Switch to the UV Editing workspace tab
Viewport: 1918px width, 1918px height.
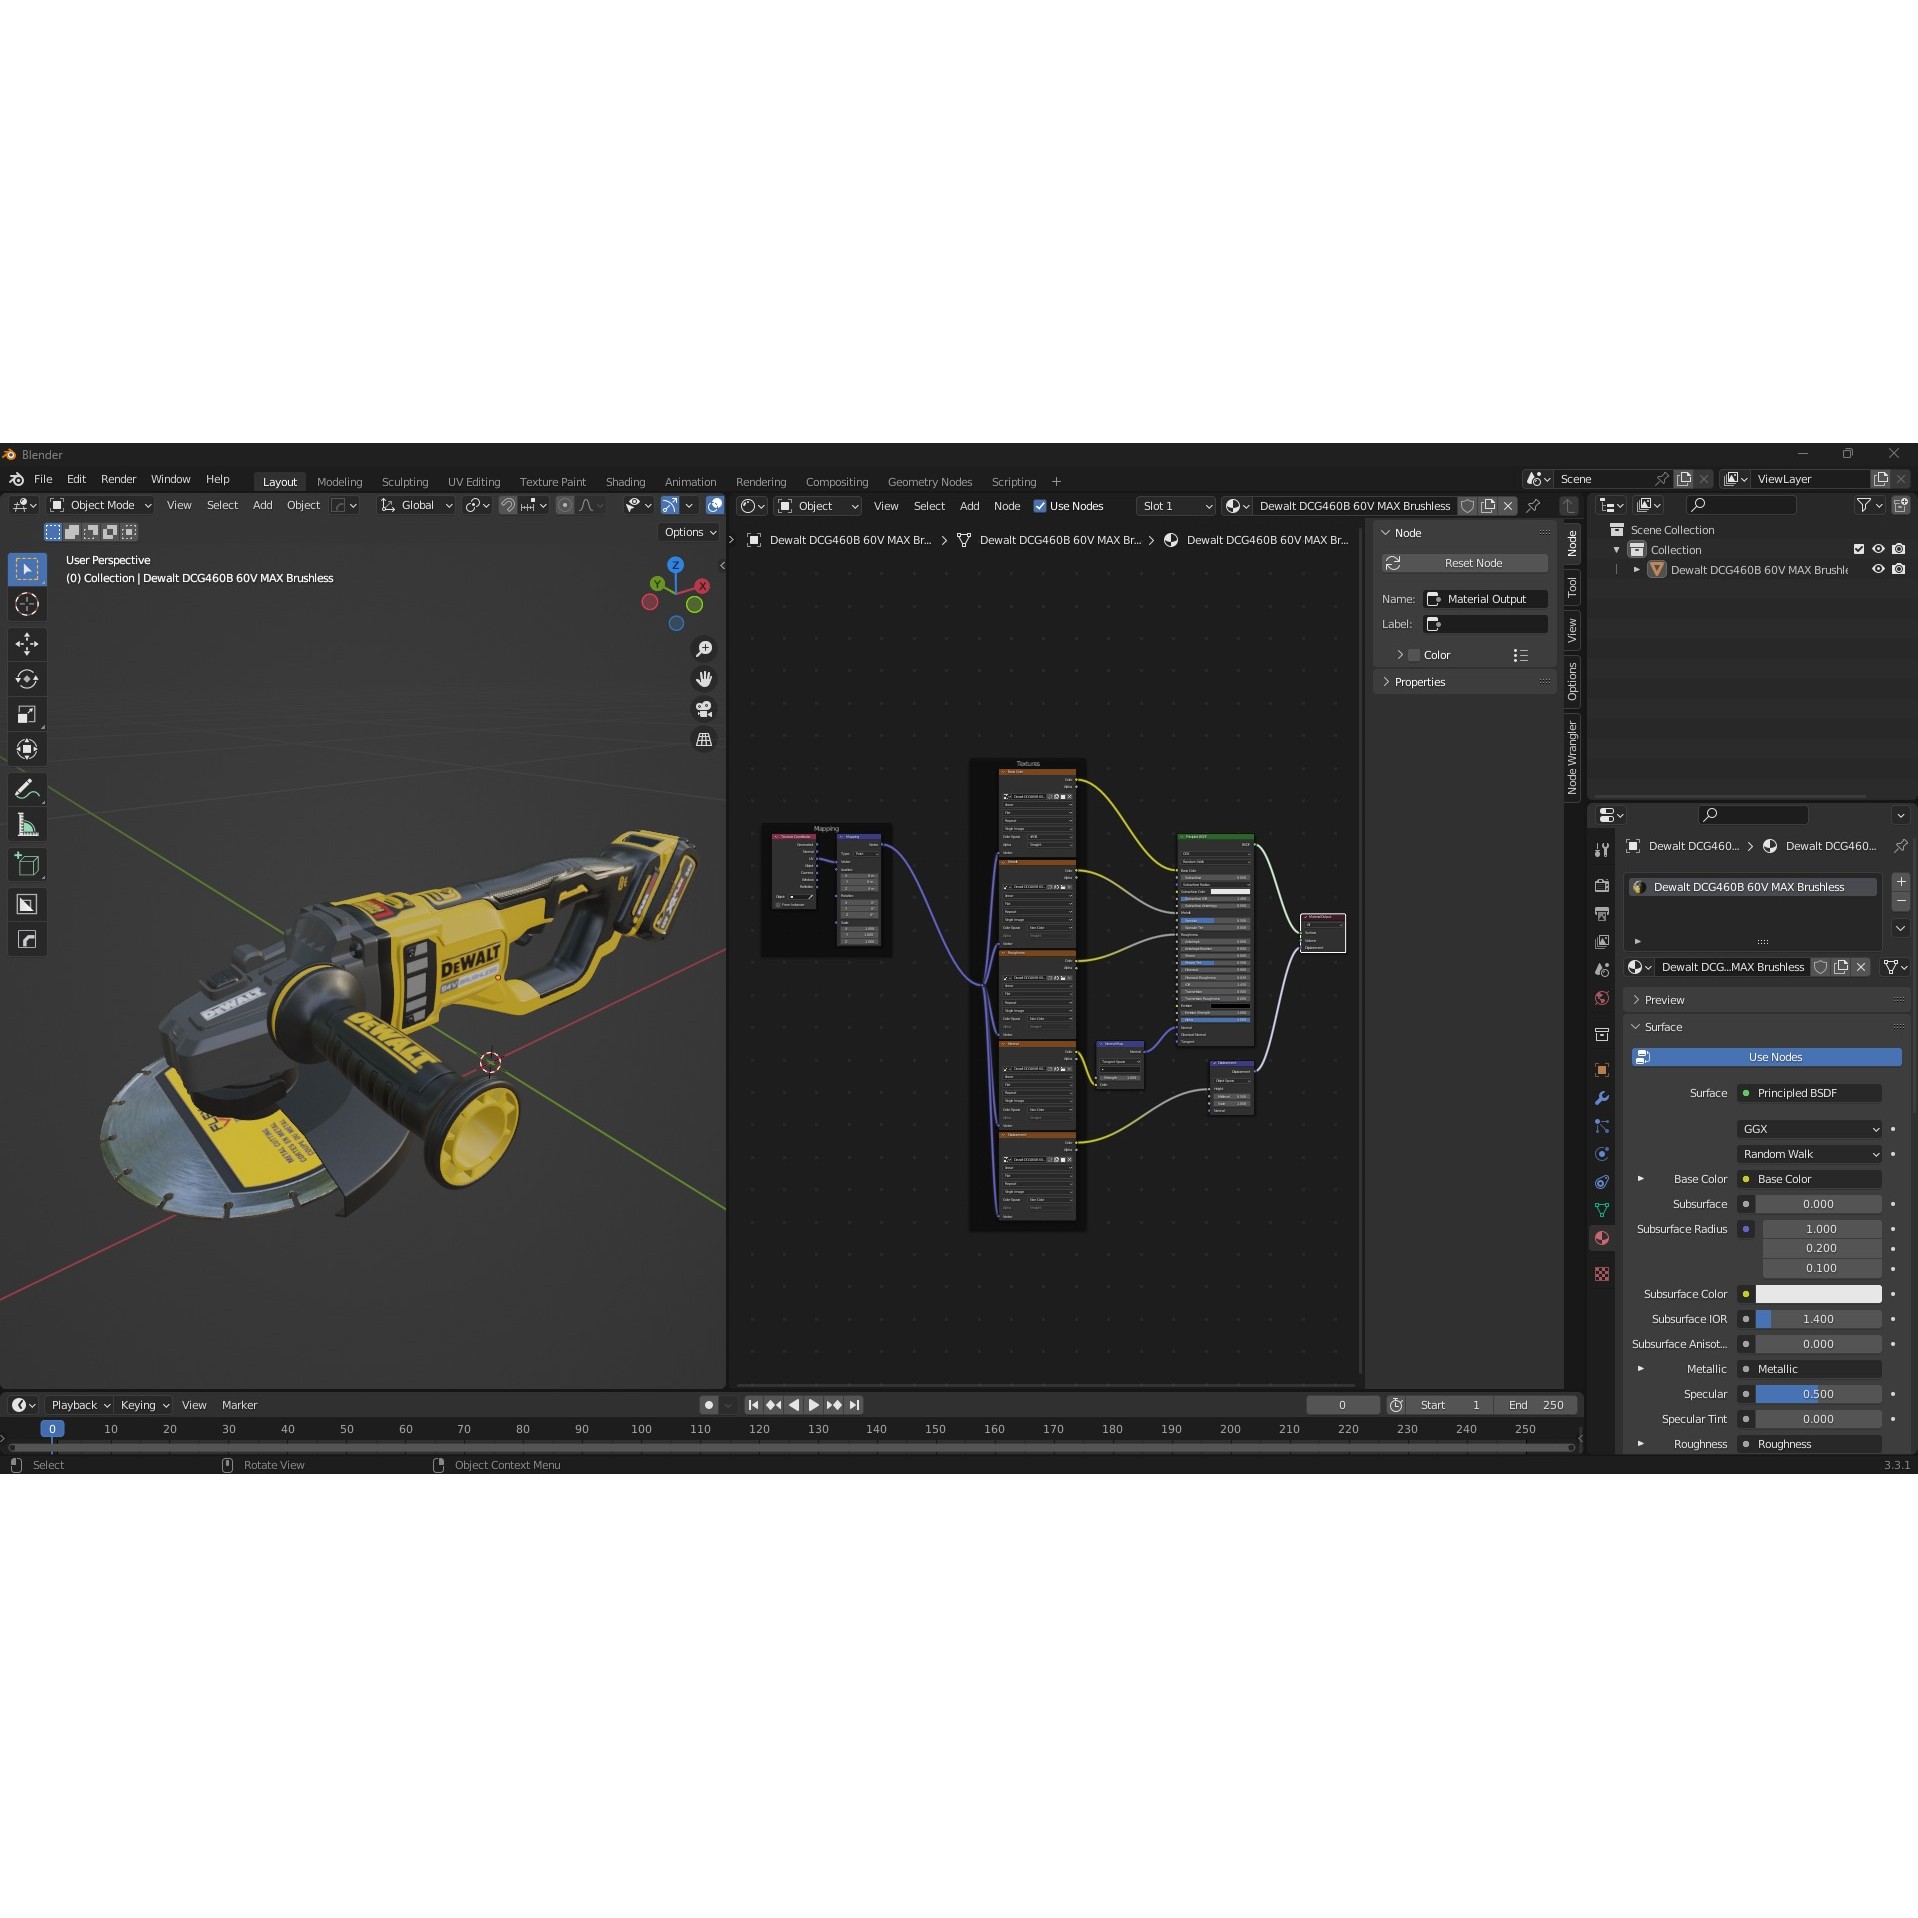[x=474, y=482]
